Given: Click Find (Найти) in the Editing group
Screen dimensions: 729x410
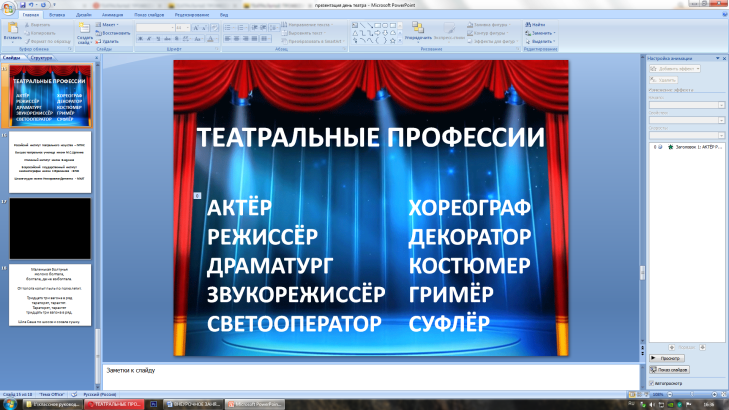Looking at the screenshot, I should click(538, 24).
